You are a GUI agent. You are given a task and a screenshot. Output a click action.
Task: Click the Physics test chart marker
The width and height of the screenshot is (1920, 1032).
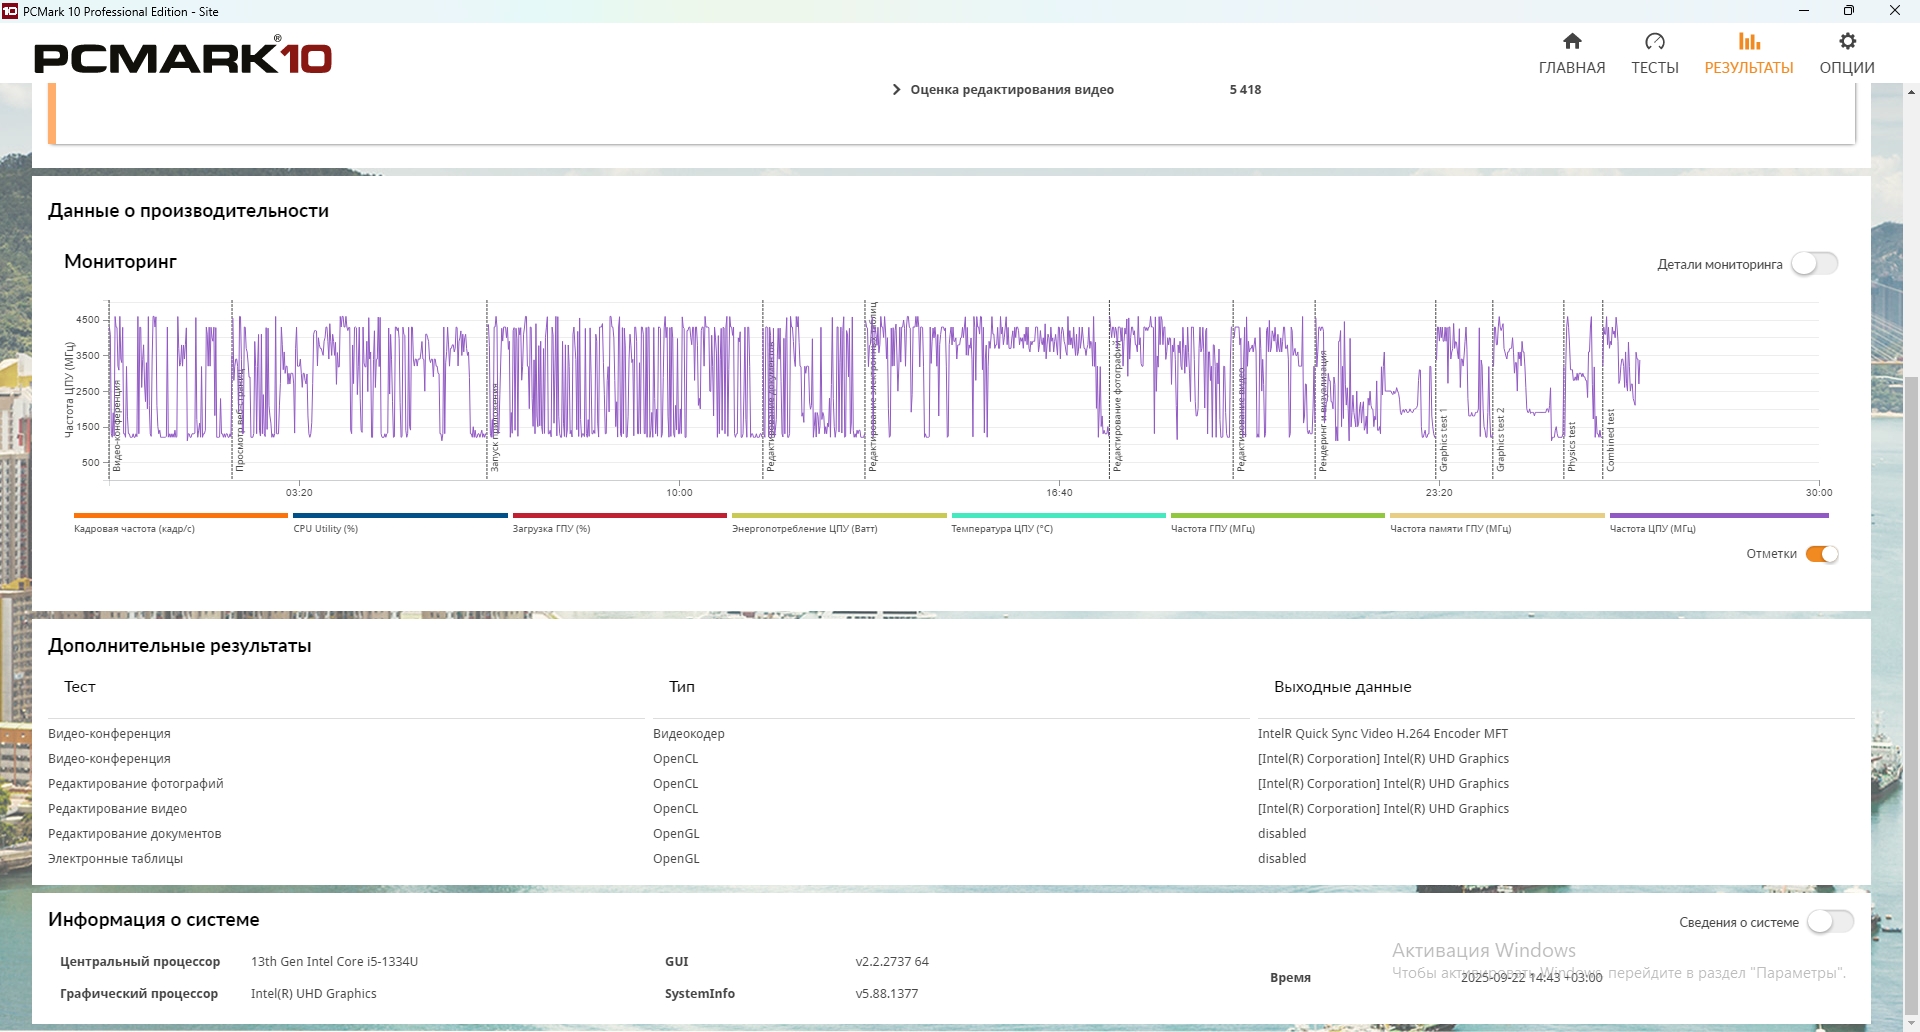(1571, 446)
